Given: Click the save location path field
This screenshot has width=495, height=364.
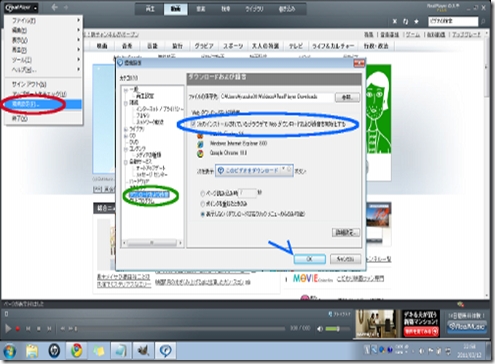Looking at the screenshot, I should click(277, 97).
